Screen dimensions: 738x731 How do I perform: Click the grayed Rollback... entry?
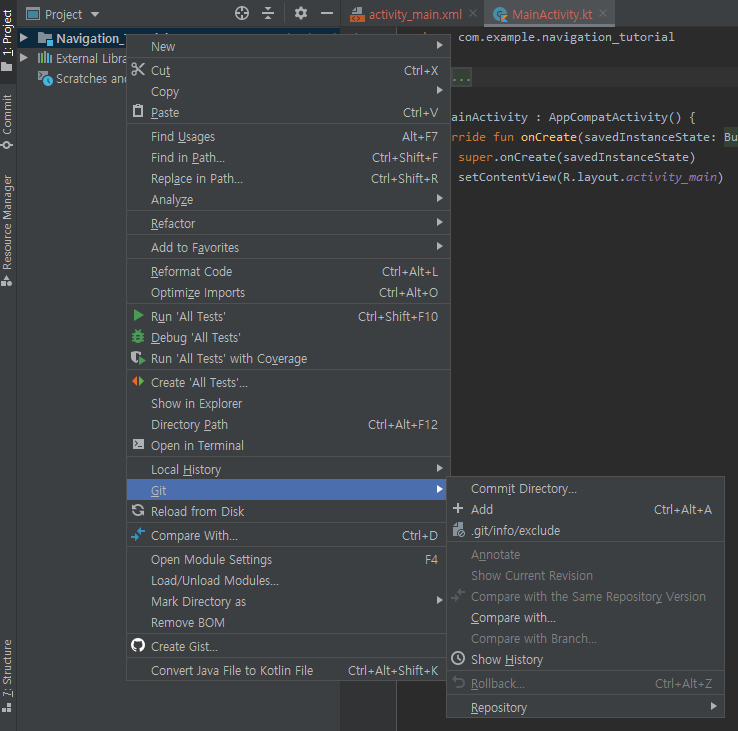(585, 683)
